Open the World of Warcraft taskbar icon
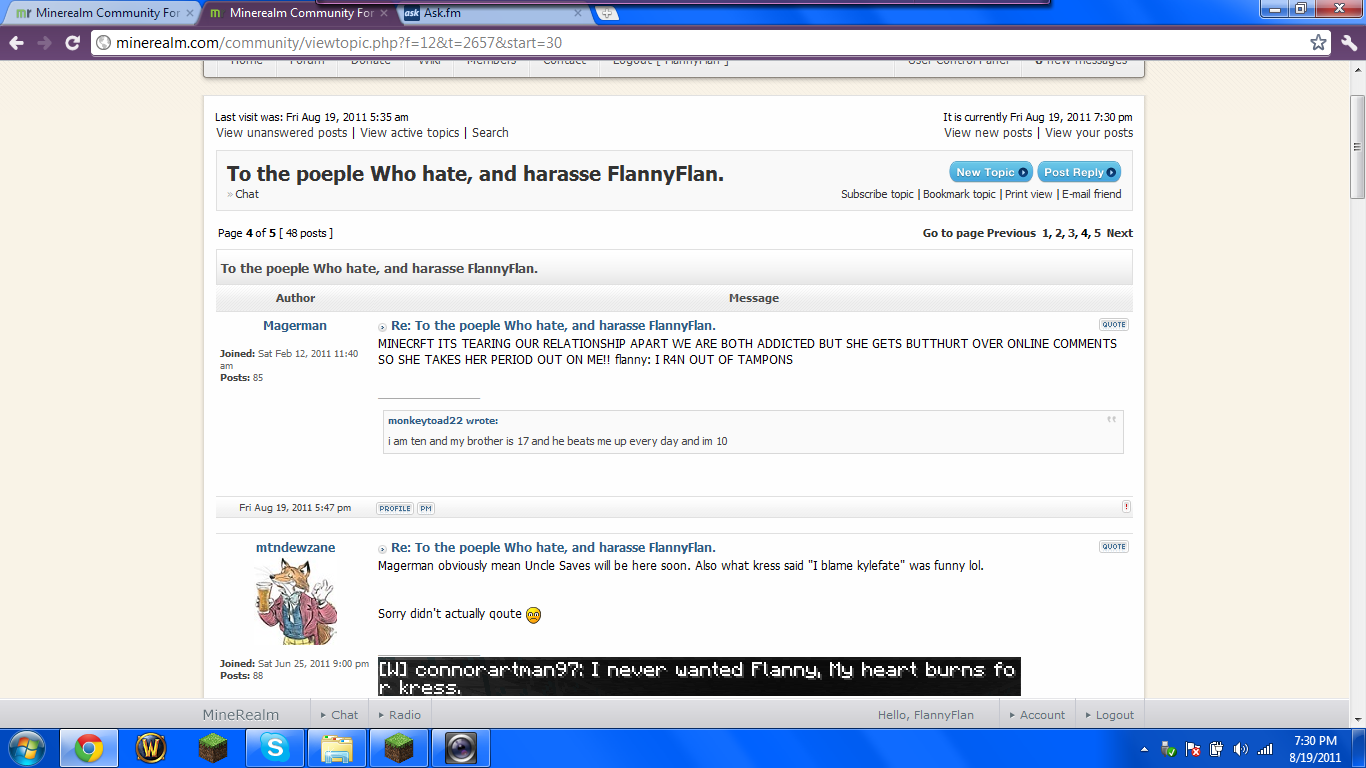The image size is (1366, 768). pos(150,747)
